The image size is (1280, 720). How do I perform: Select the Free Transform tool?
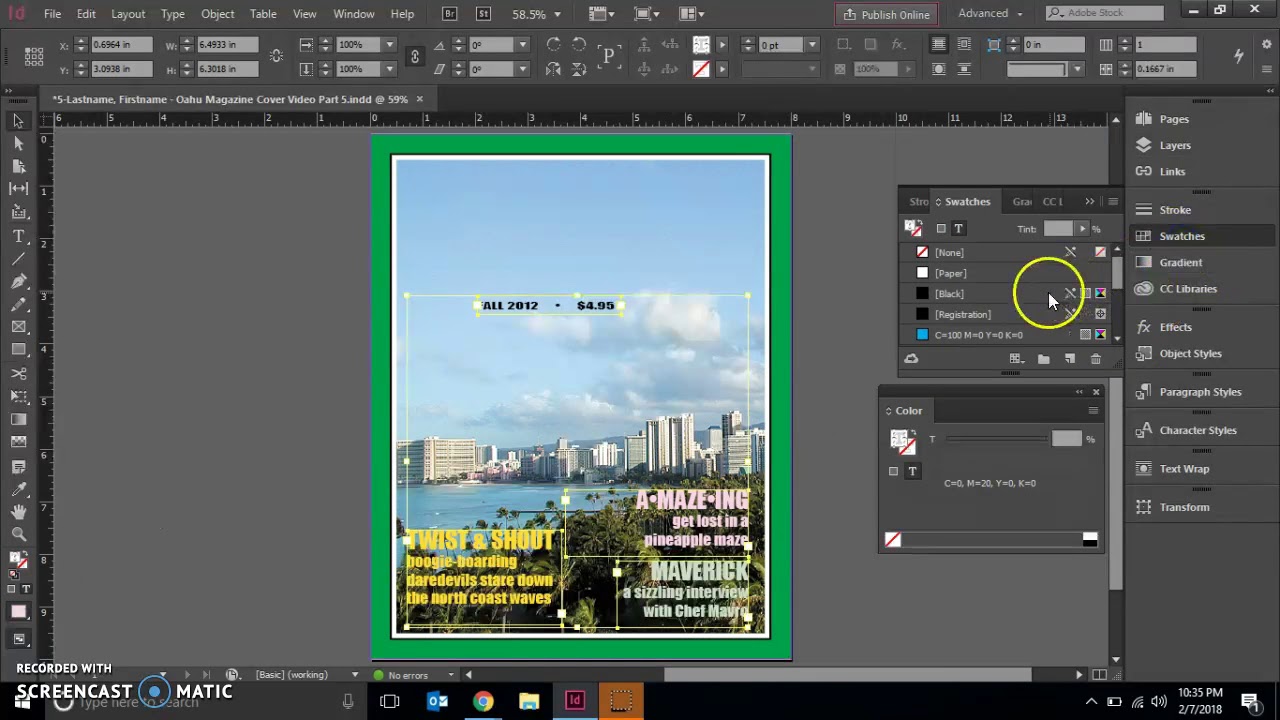[x=18, y=396]
